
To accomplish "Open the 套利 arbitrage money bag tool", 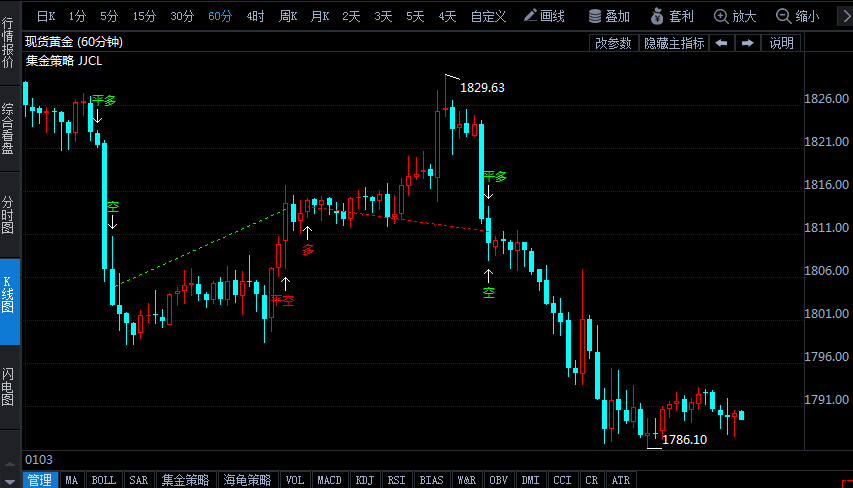I will click(x=672, y=16).
